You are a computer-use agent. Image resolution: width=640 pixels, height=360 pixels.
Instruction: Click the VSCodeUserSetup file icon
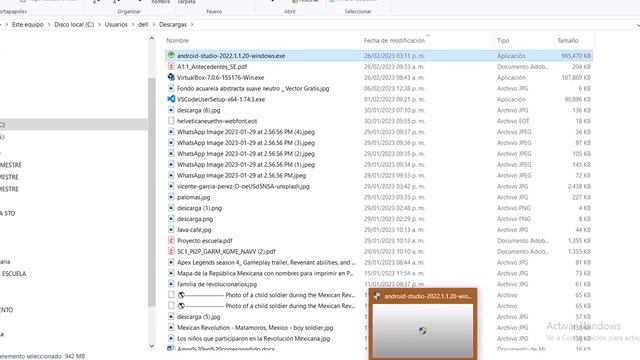(171, 99)
